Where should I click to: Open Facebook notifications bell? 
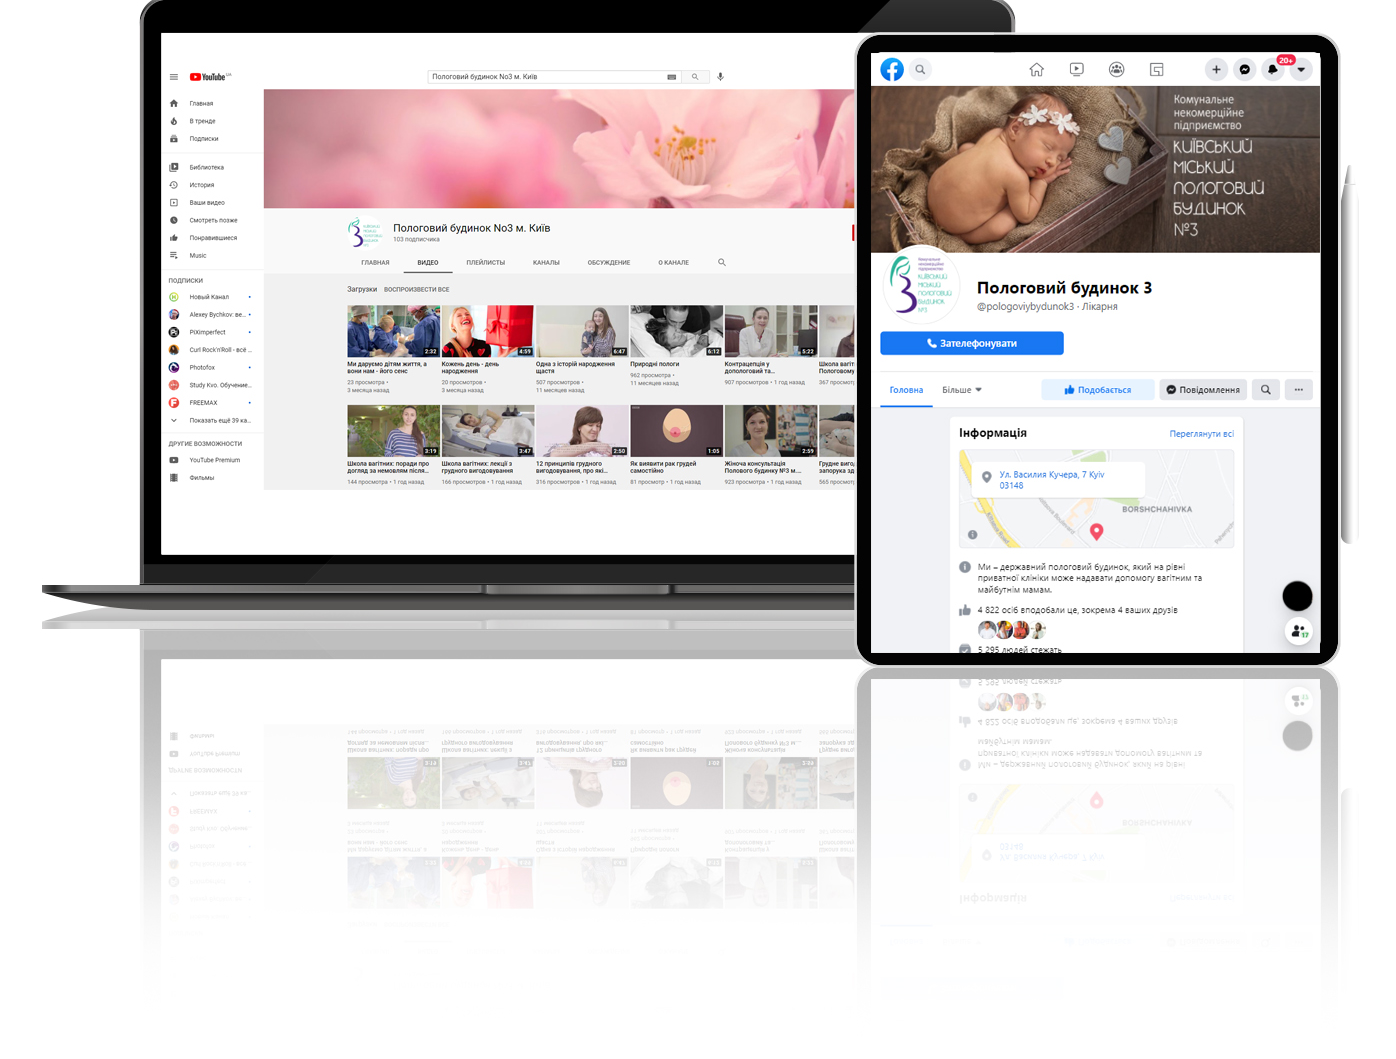[1272, 69]
